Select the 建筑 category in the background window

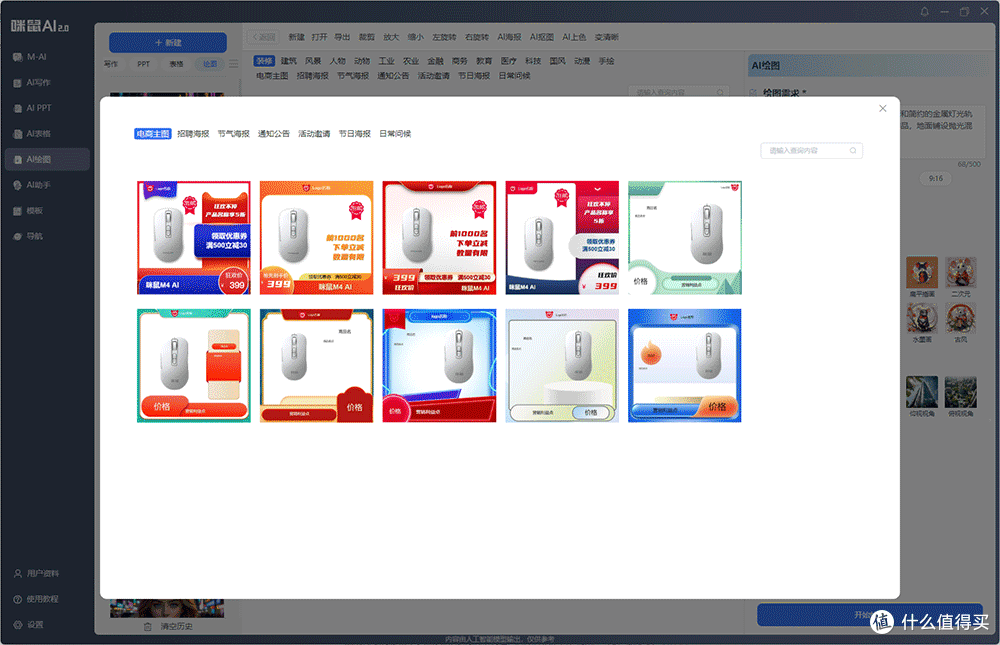(289, 61)
